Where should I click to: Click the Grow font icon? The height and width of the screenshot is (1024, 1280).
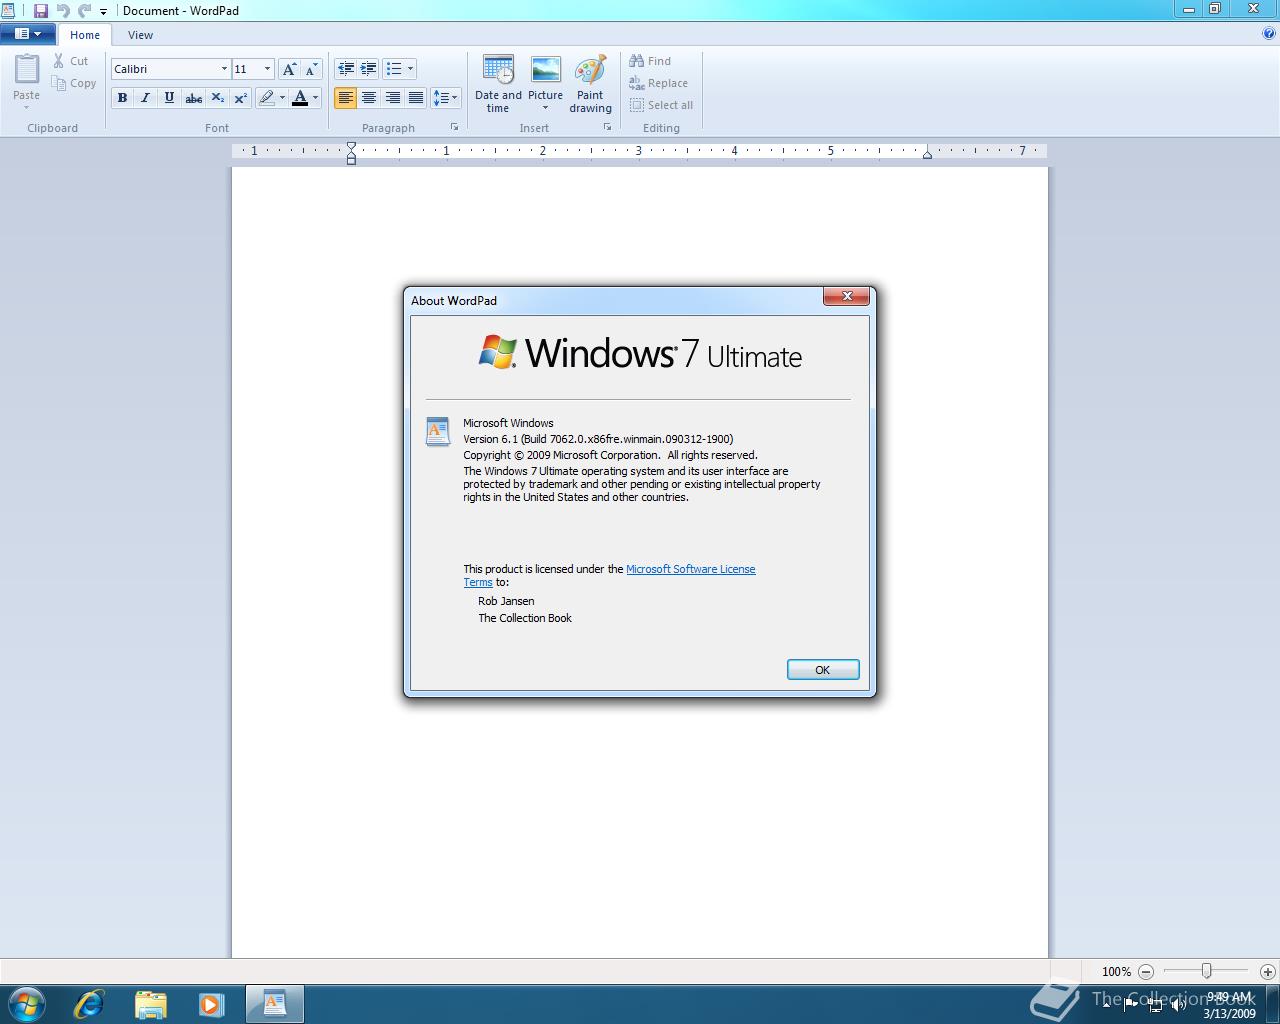tap(289, 69)
